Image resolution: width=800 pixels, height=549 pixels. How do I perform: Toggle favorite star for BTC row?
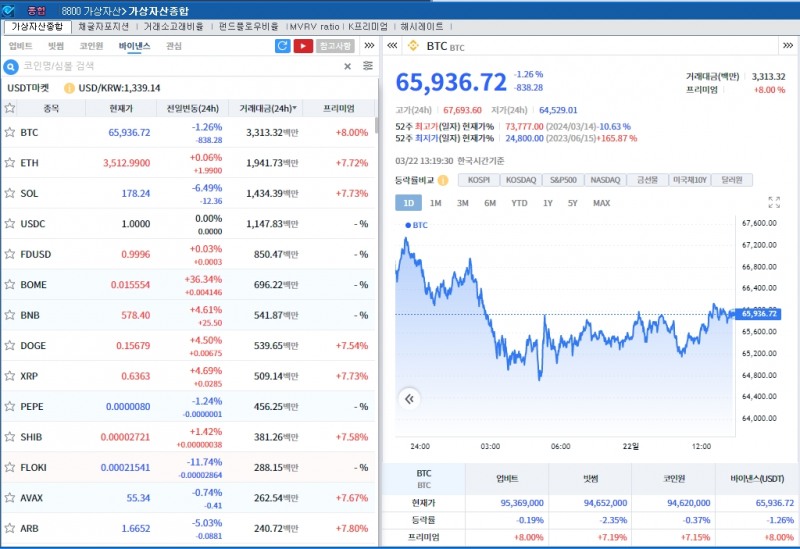pyautogui.click(x=10, y=132)
